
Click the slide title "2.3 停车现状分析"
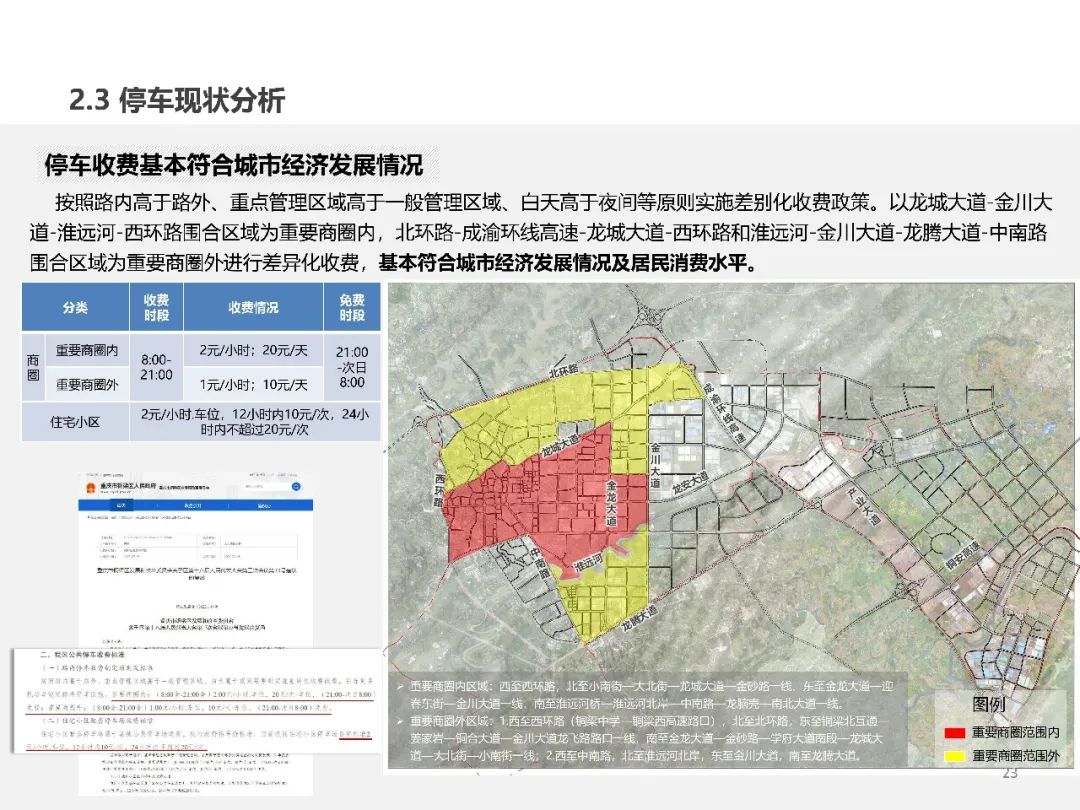(x=177, y=101)
